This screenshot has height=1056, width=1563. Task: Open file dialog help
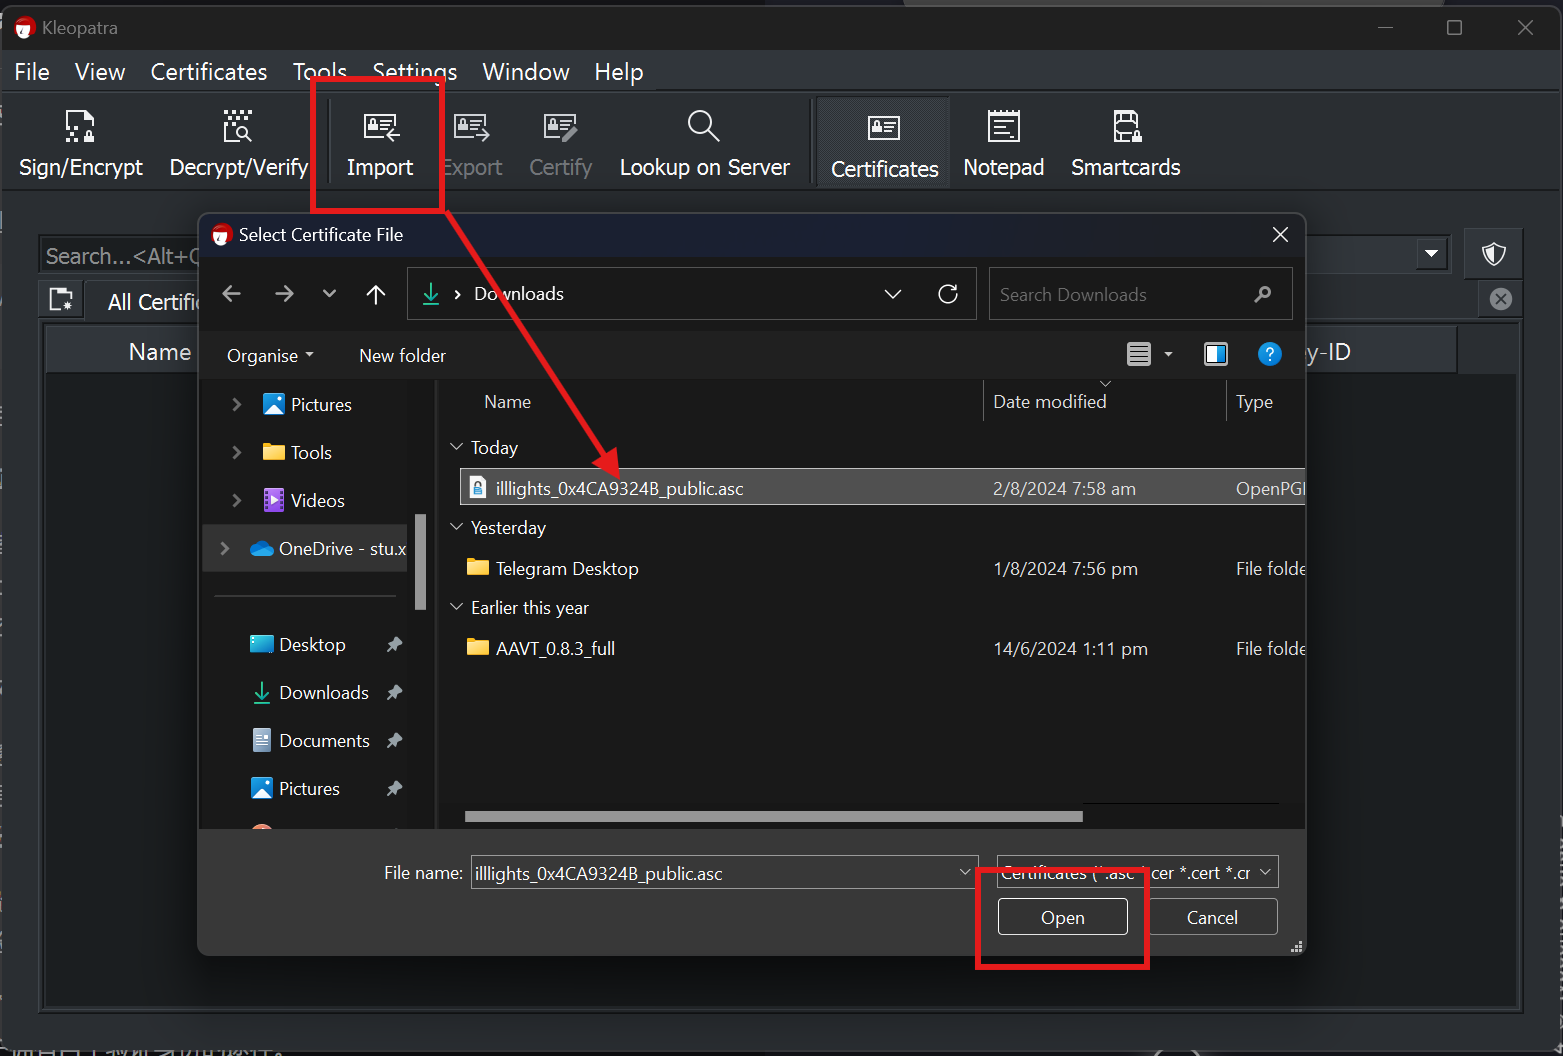tap(1270, 354)
